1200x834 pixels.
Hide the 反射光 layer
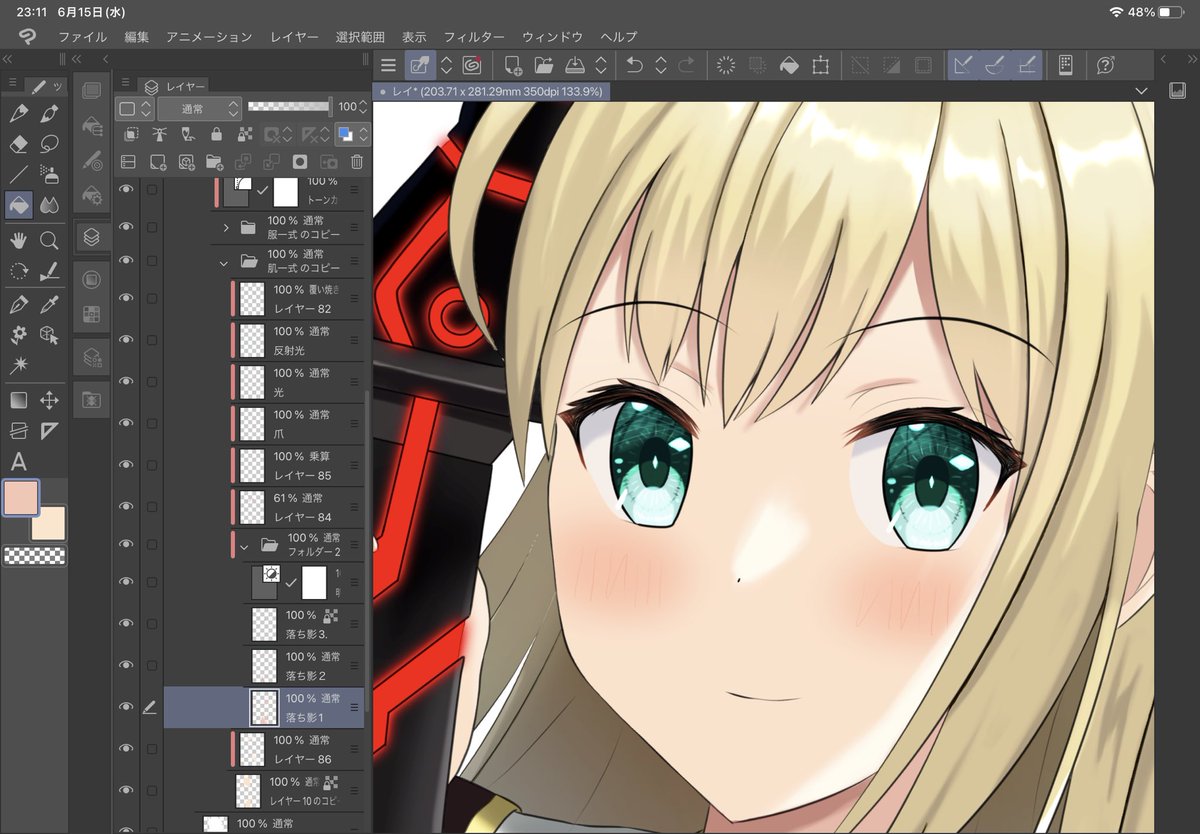click(126, 340)
